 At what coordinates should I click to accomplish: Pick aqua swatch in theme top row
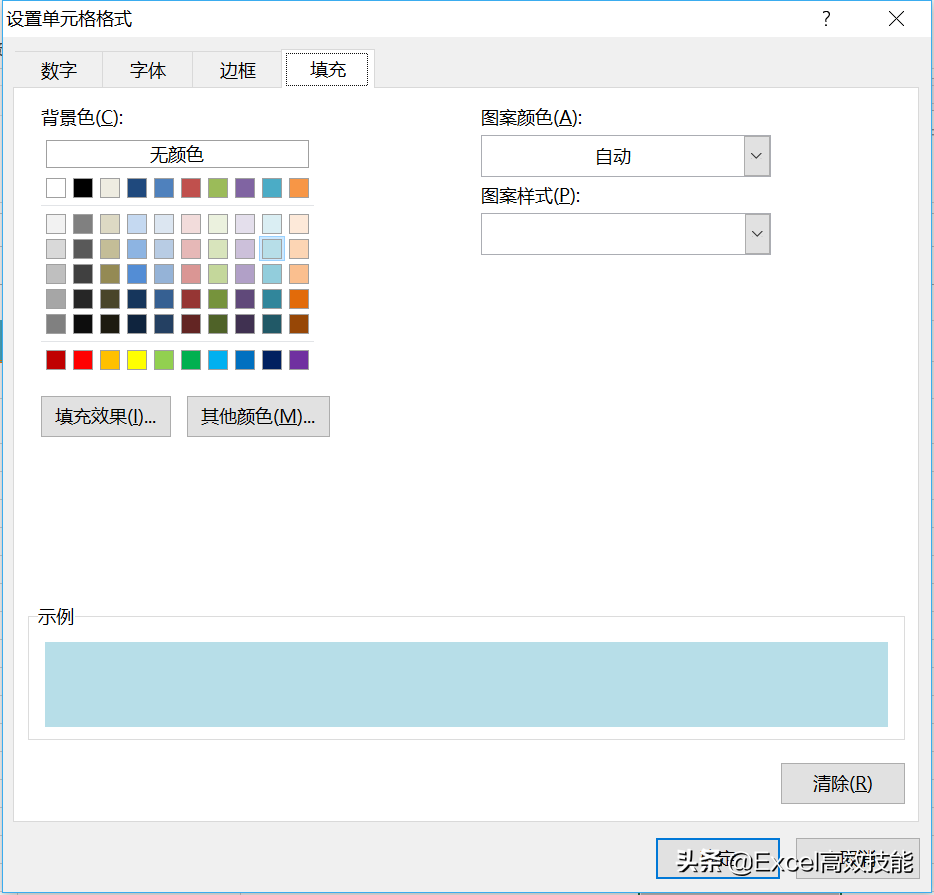(272, 188)
